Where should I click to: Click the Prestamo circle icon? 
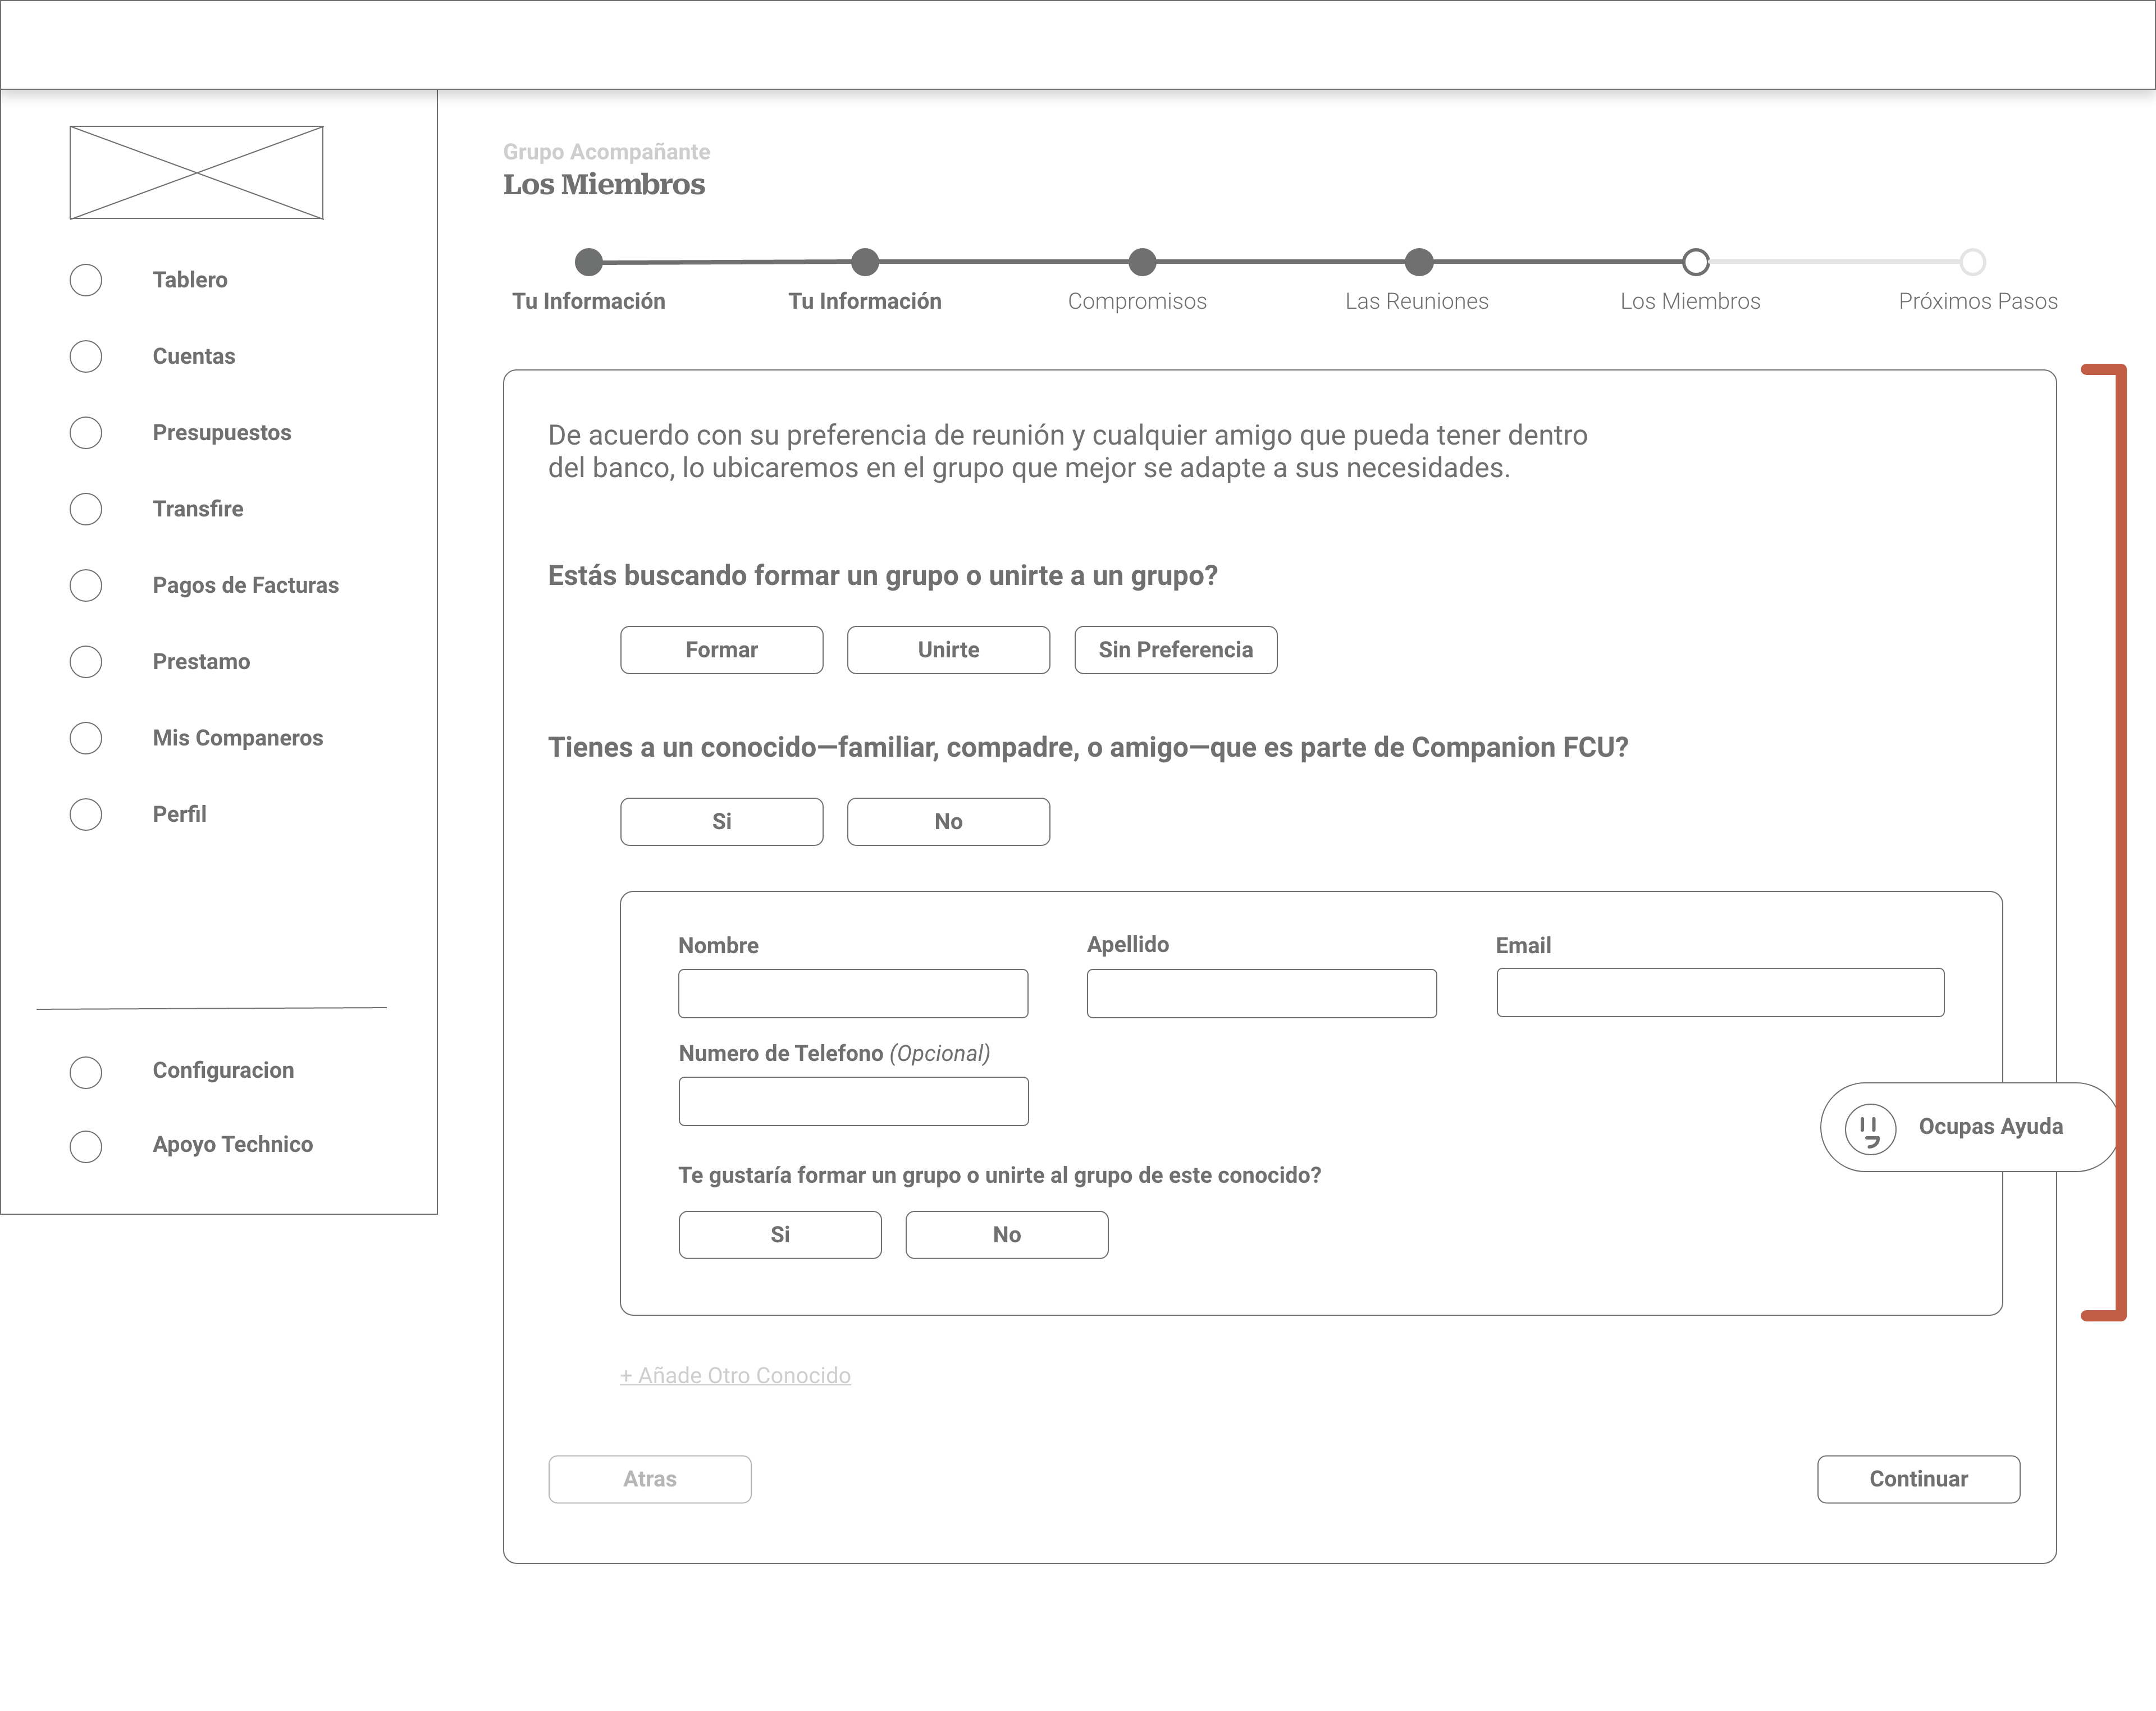[86, 662]
